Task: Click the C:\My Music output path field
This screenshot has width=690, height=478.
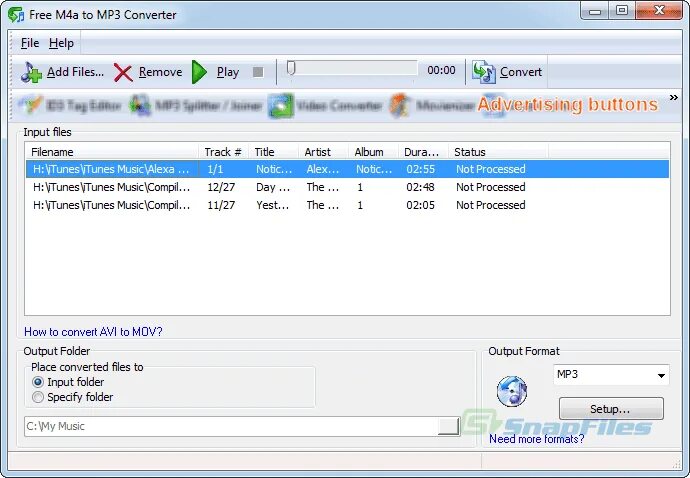Action: point(231,427)
